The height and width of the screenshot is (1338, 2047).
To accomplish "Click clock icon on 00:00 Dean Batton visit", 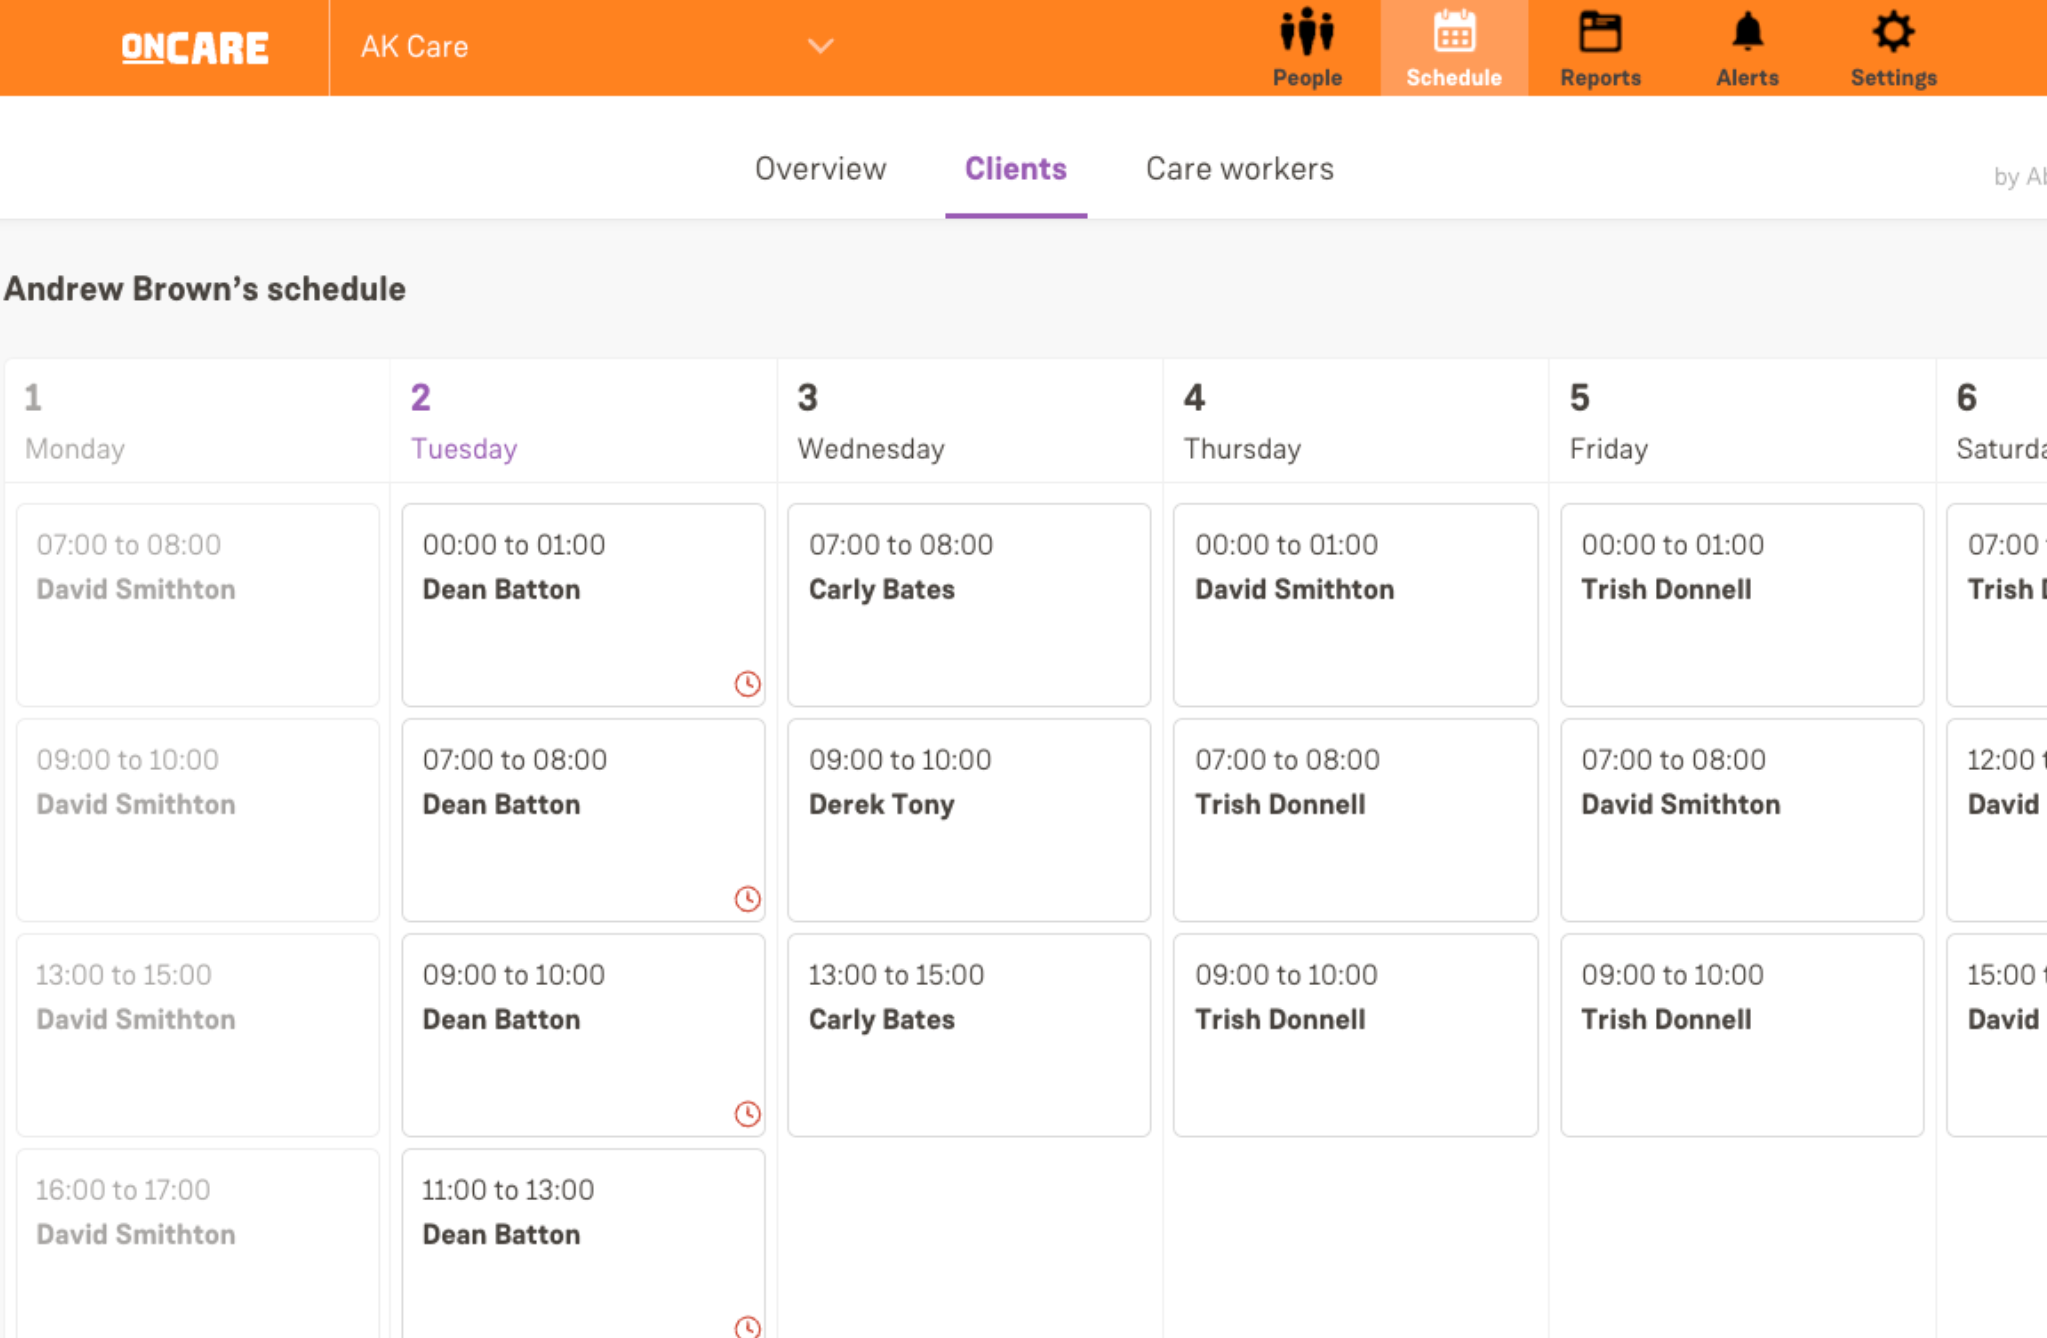I will [747, 684].
